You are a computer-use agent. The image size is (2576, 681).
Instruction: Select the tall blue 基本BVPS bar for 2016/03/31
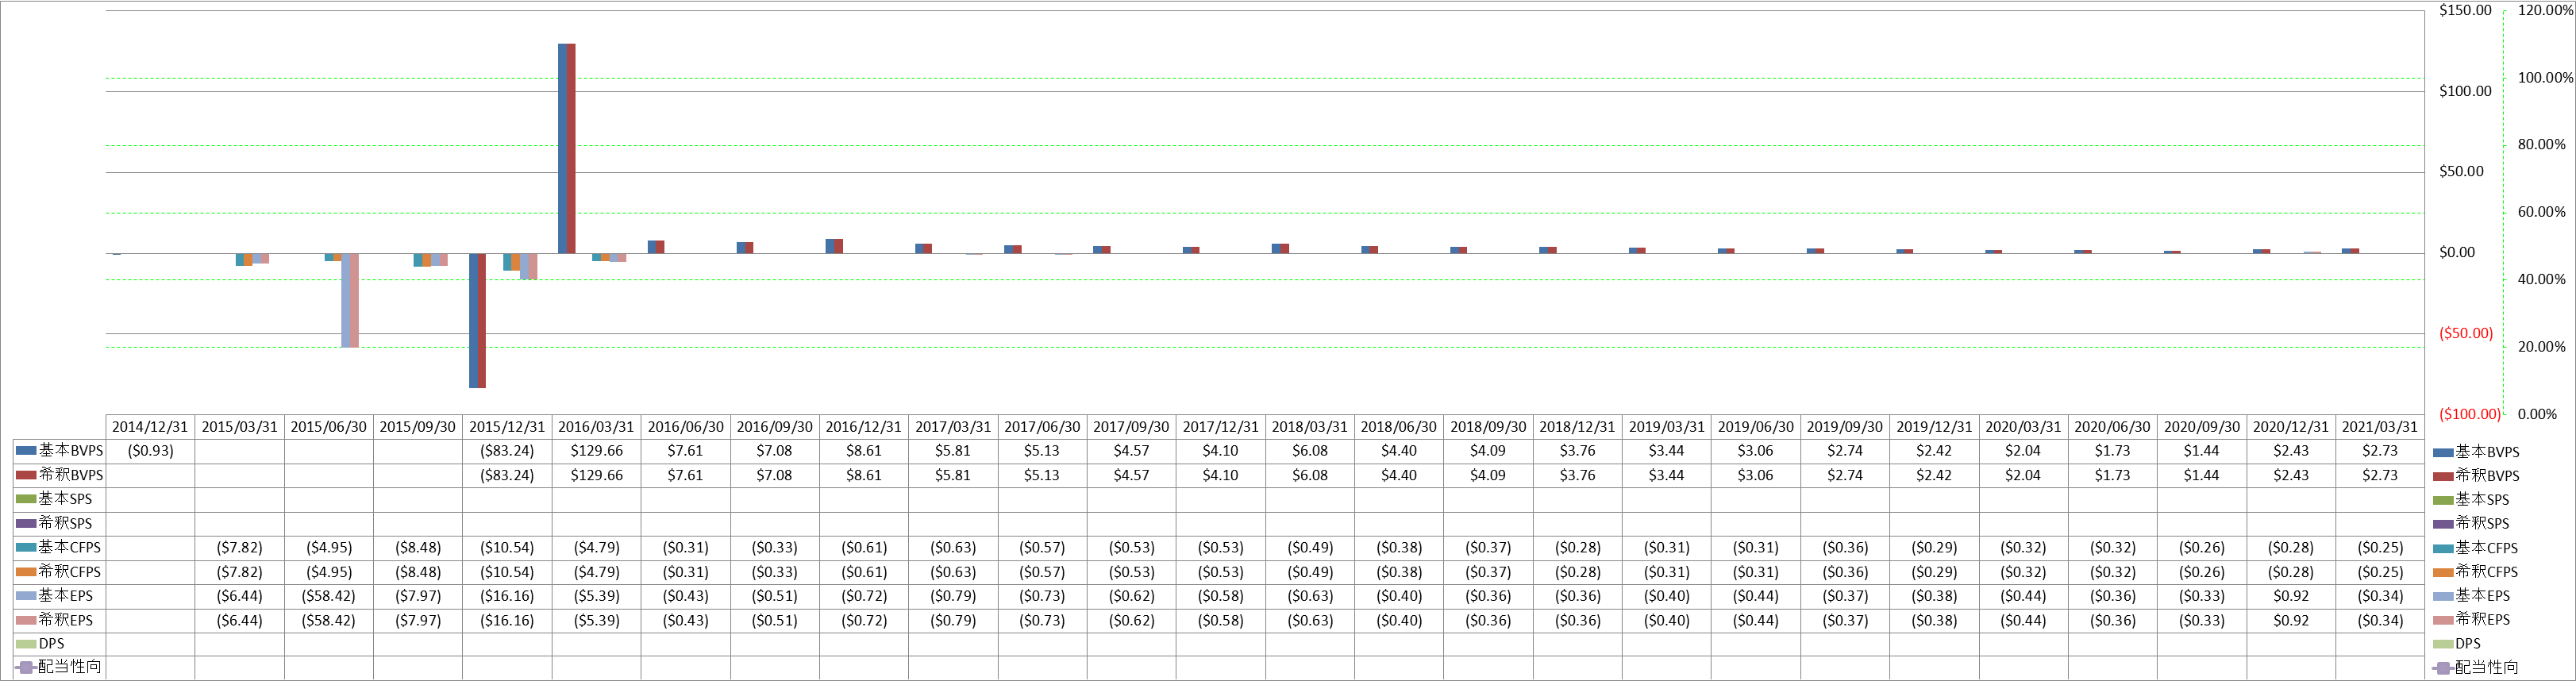[563, 149]
